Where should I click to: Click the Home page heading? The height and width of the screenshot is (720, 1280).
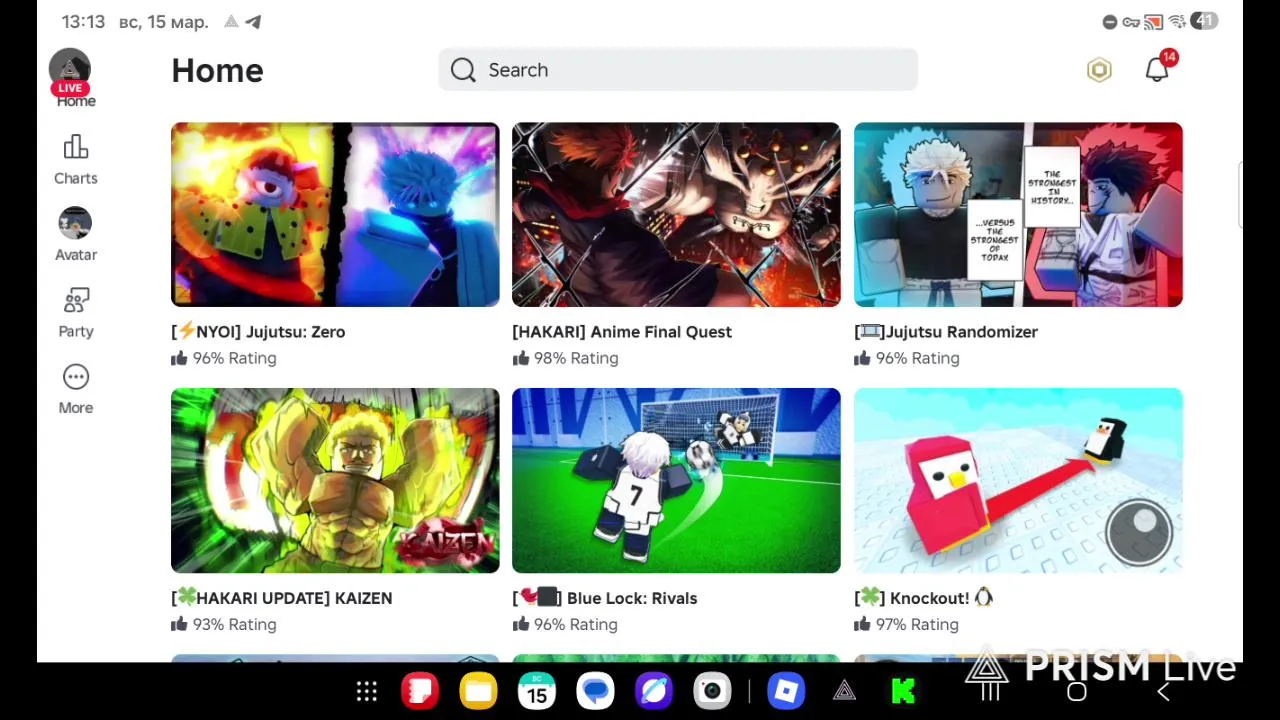click(x=217, y=70)
